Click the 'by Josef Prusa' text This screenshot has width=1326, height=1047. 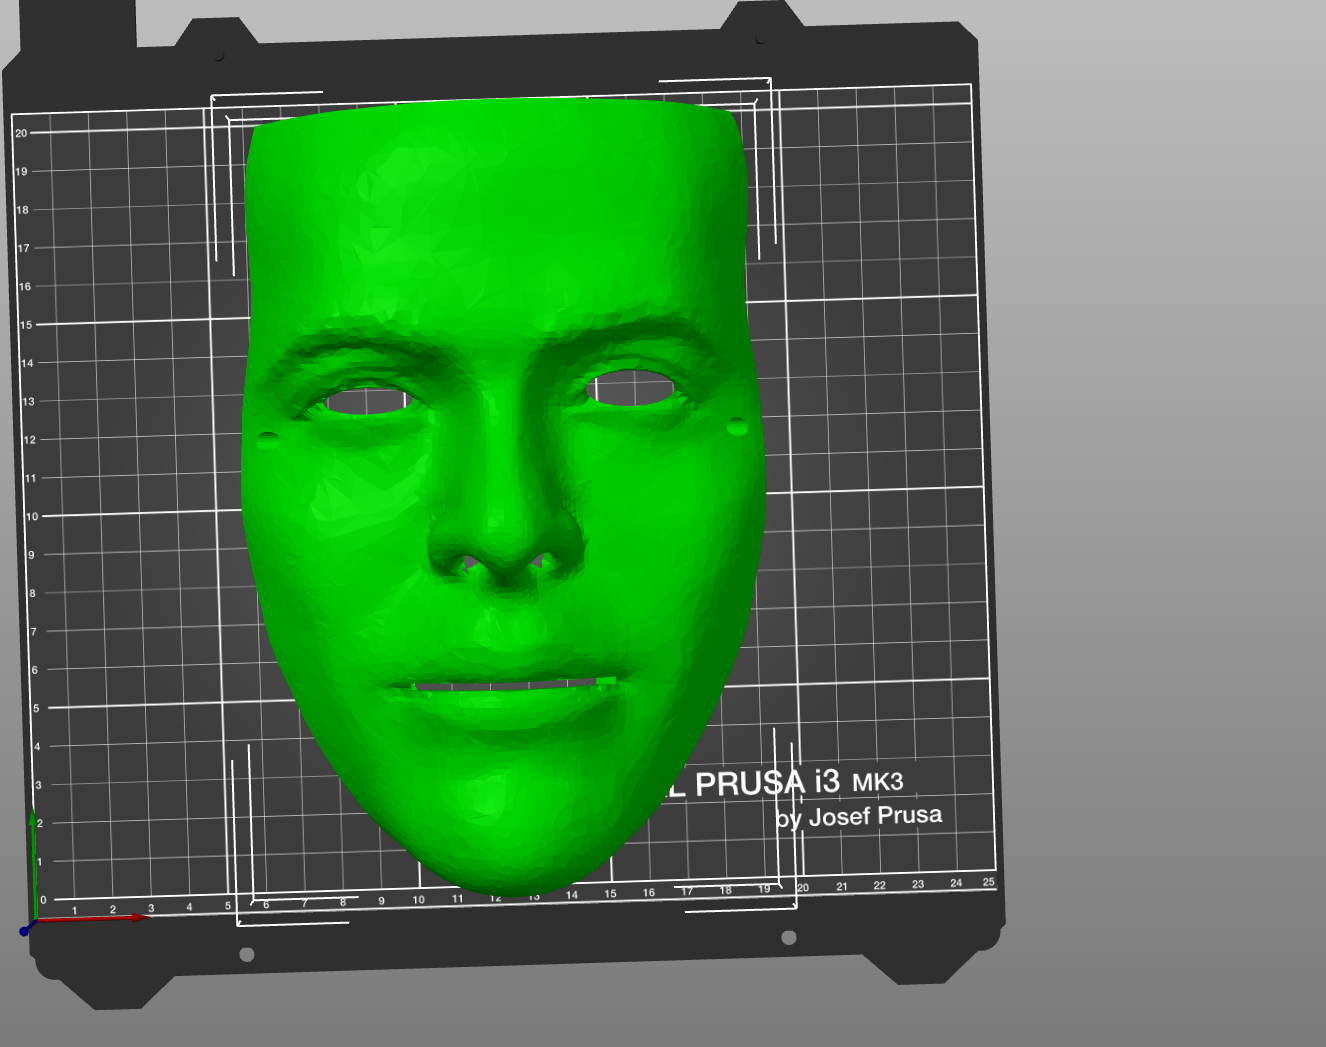click(x=859, y=817)
